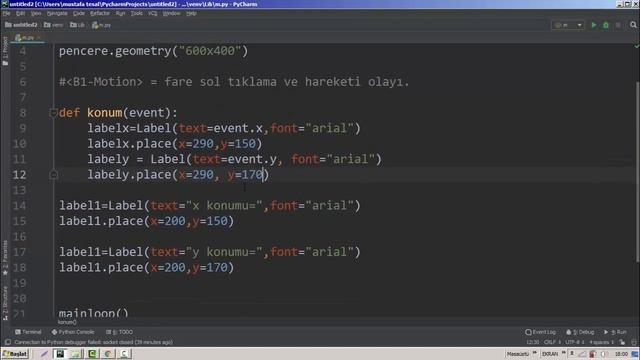Select m.py breadcrumb file
The image size is (640, 360).
coord(101,25)
